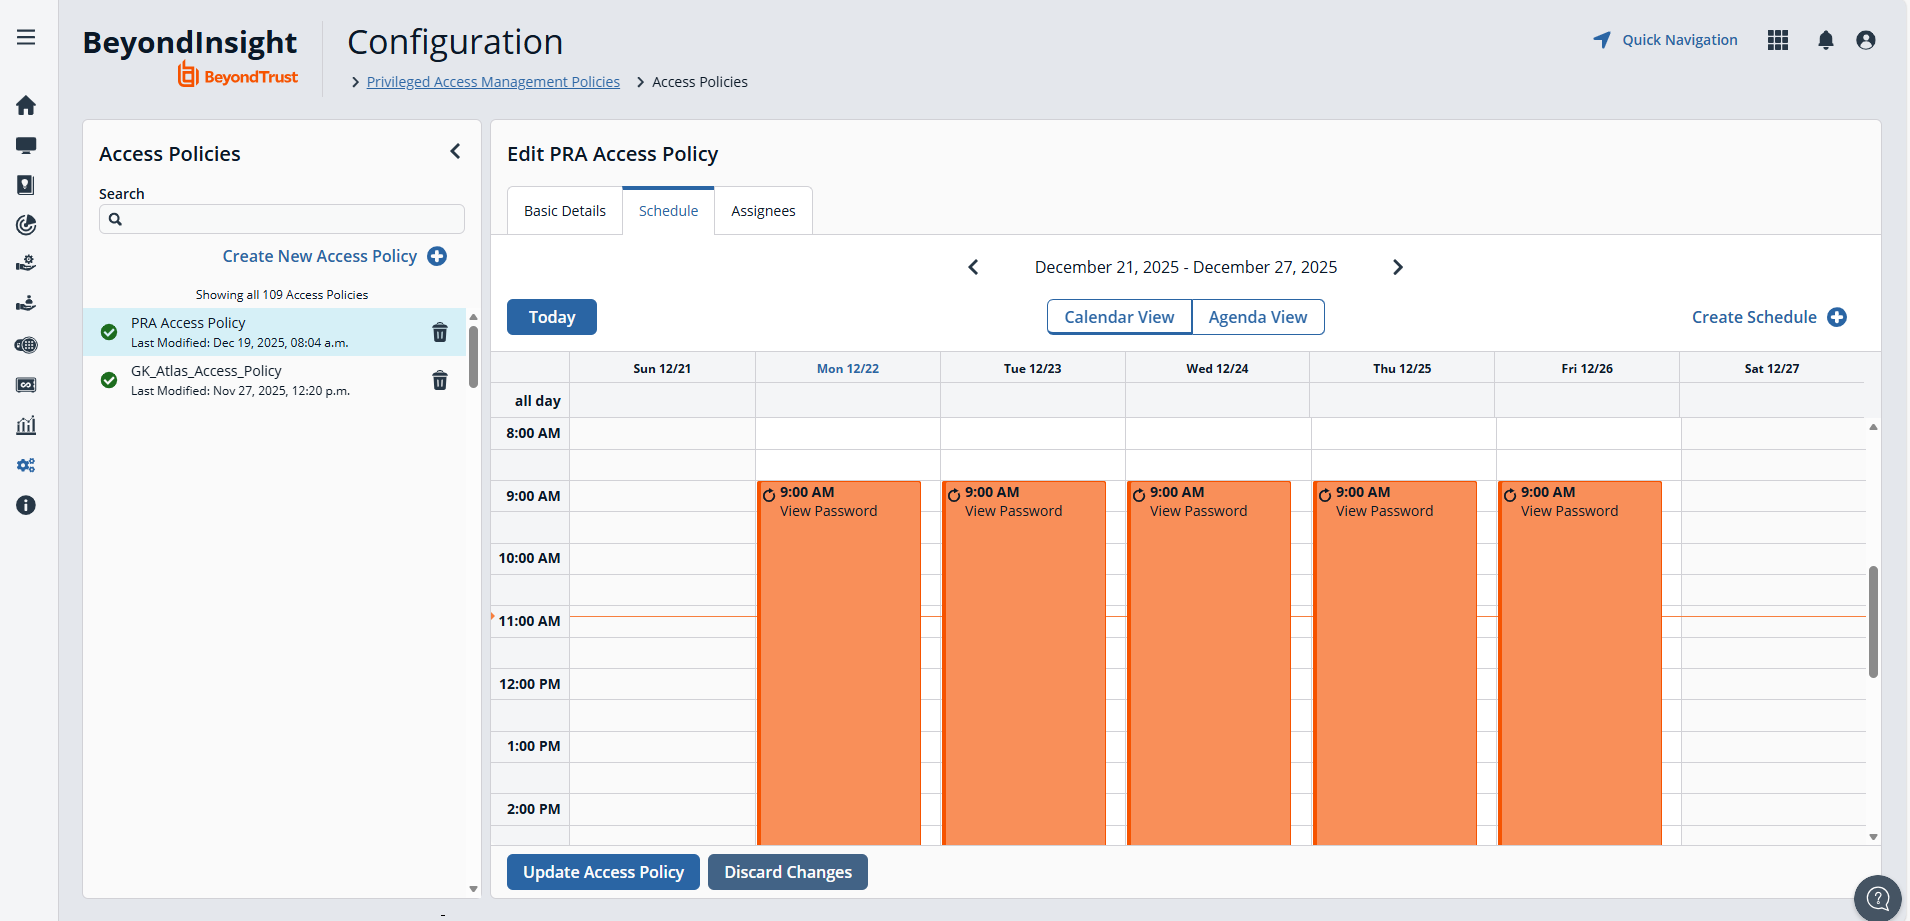Open Monday 12/22 View Password schedule

click(839, 663)
